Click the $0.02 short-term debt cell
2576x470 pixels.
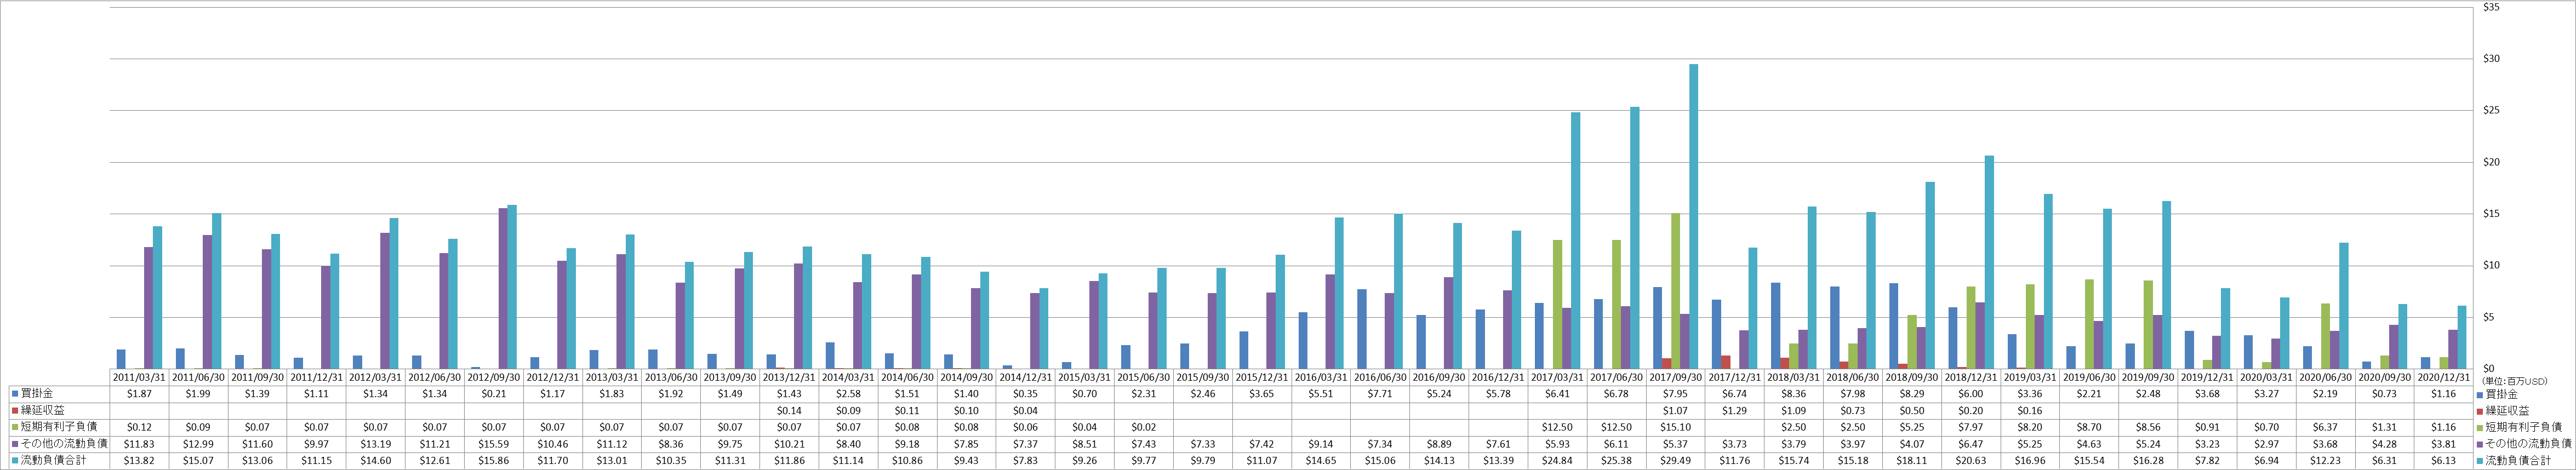[x=1144, y=427]
